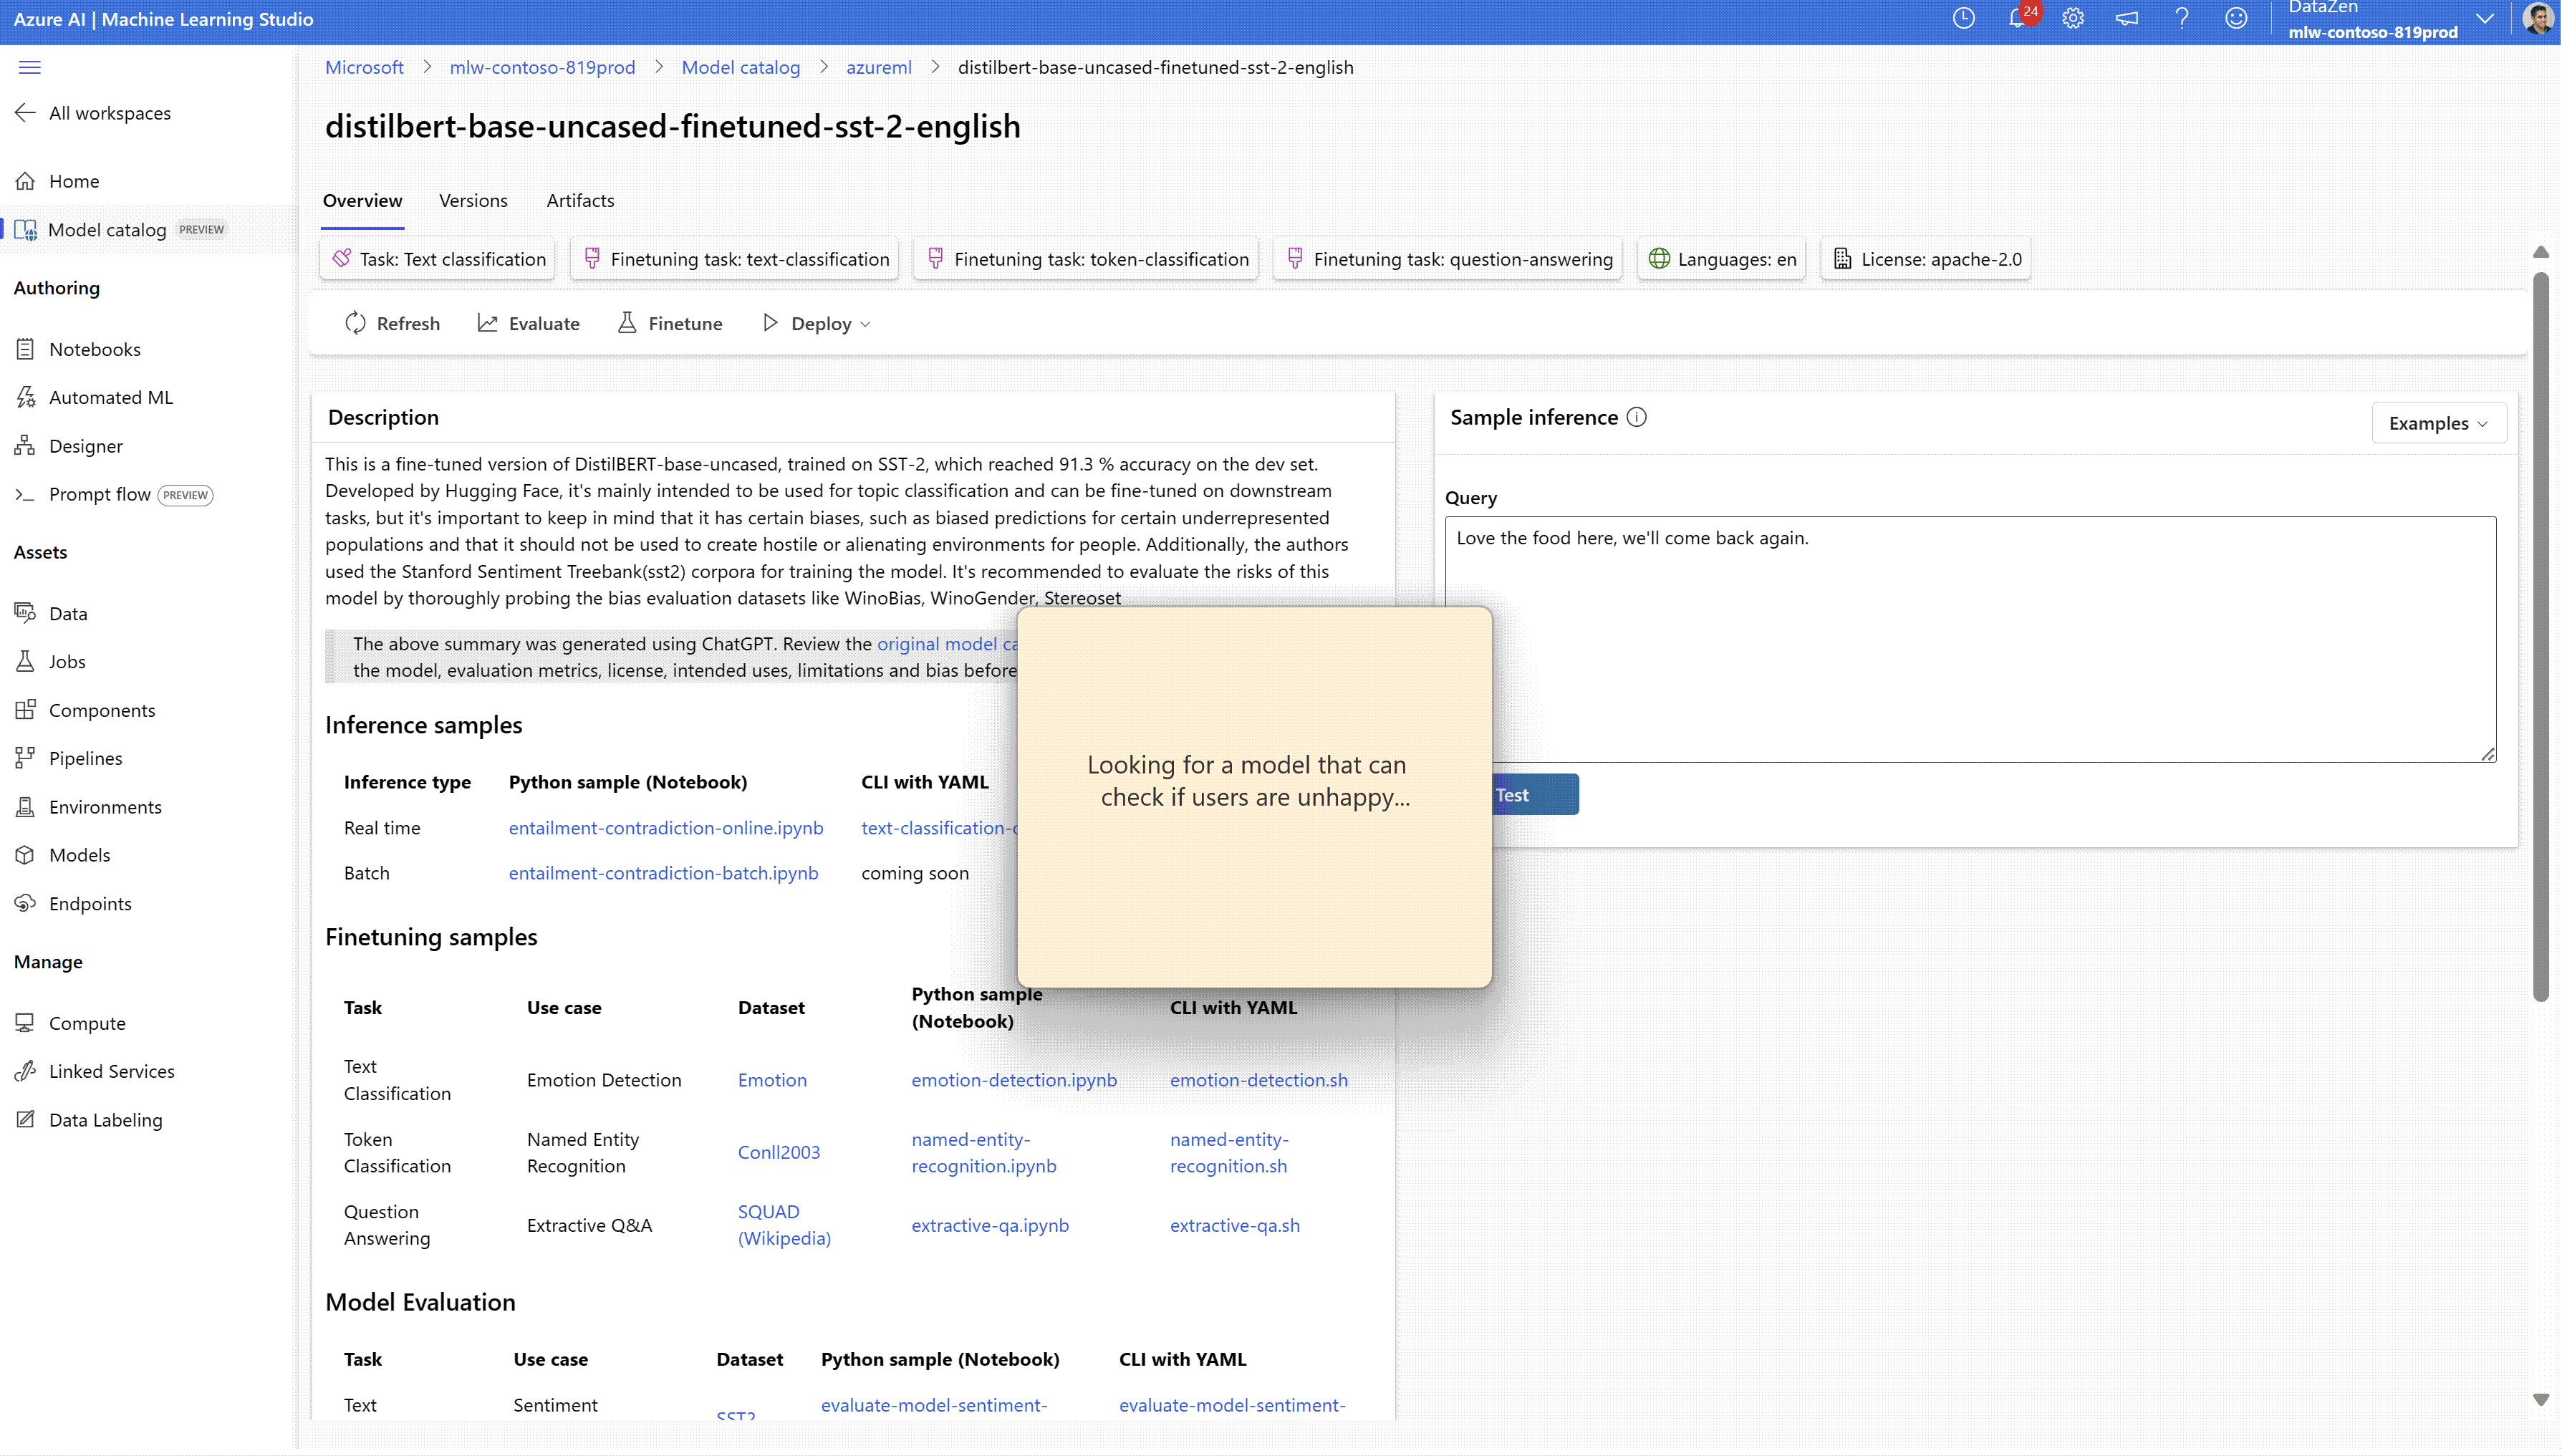Toggle the hamburger navigation menu
The image size is (2562, 1456).
pos(30,67)
